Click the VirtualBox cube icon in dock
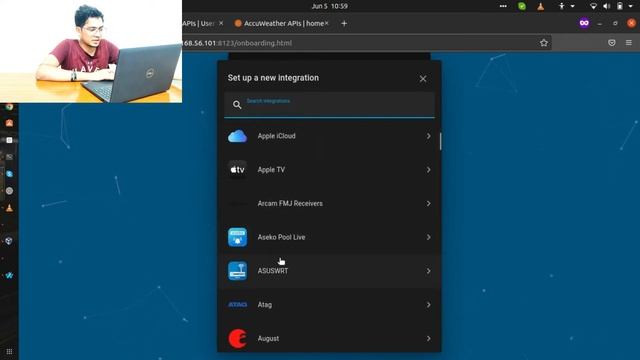Viewport: 640px width, 360px height. [9, 241]
